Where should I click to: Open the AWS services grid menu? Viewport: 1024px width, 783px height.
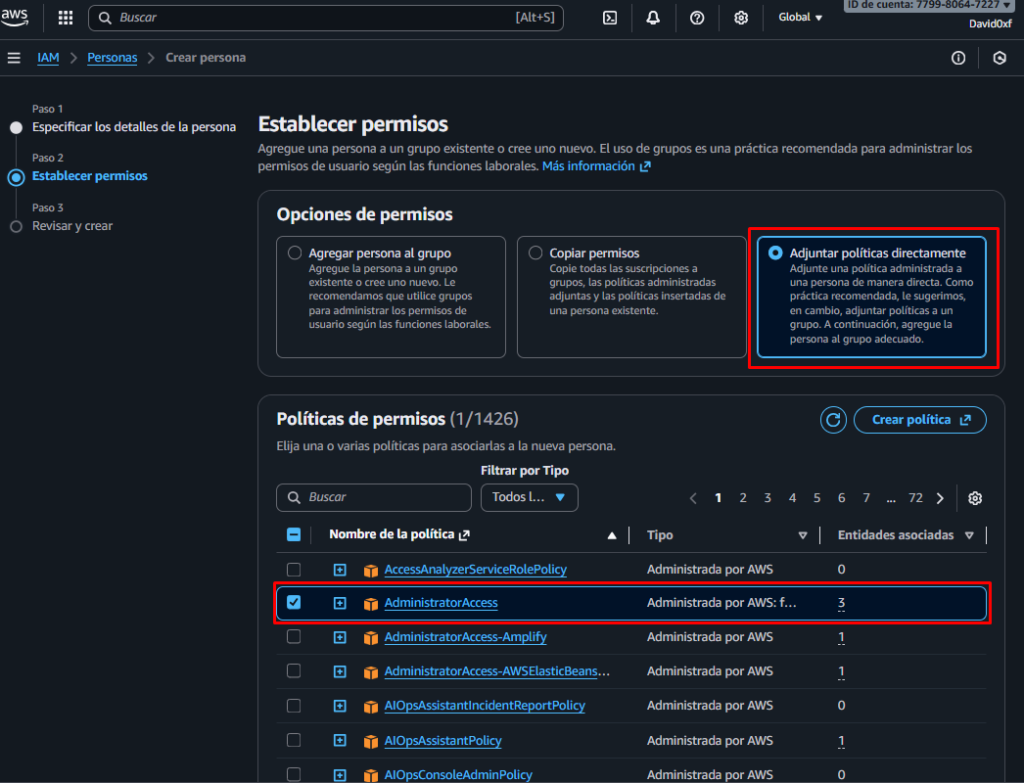coord(66,18)
